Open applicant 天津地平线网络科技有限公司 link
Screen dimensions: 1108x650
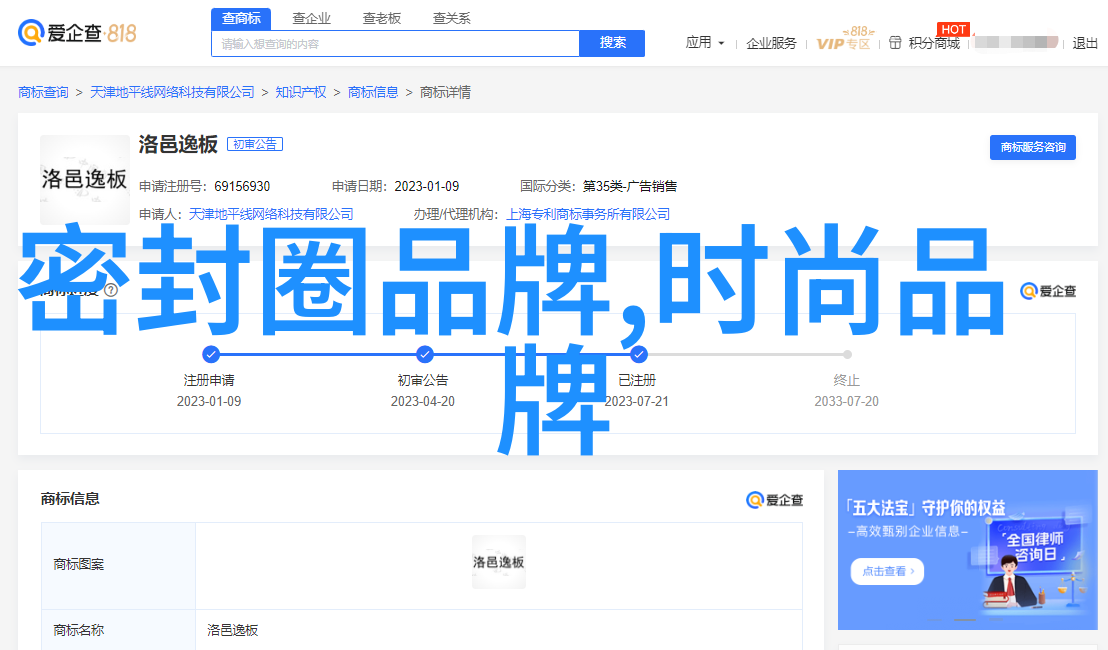tap(271, 214)
